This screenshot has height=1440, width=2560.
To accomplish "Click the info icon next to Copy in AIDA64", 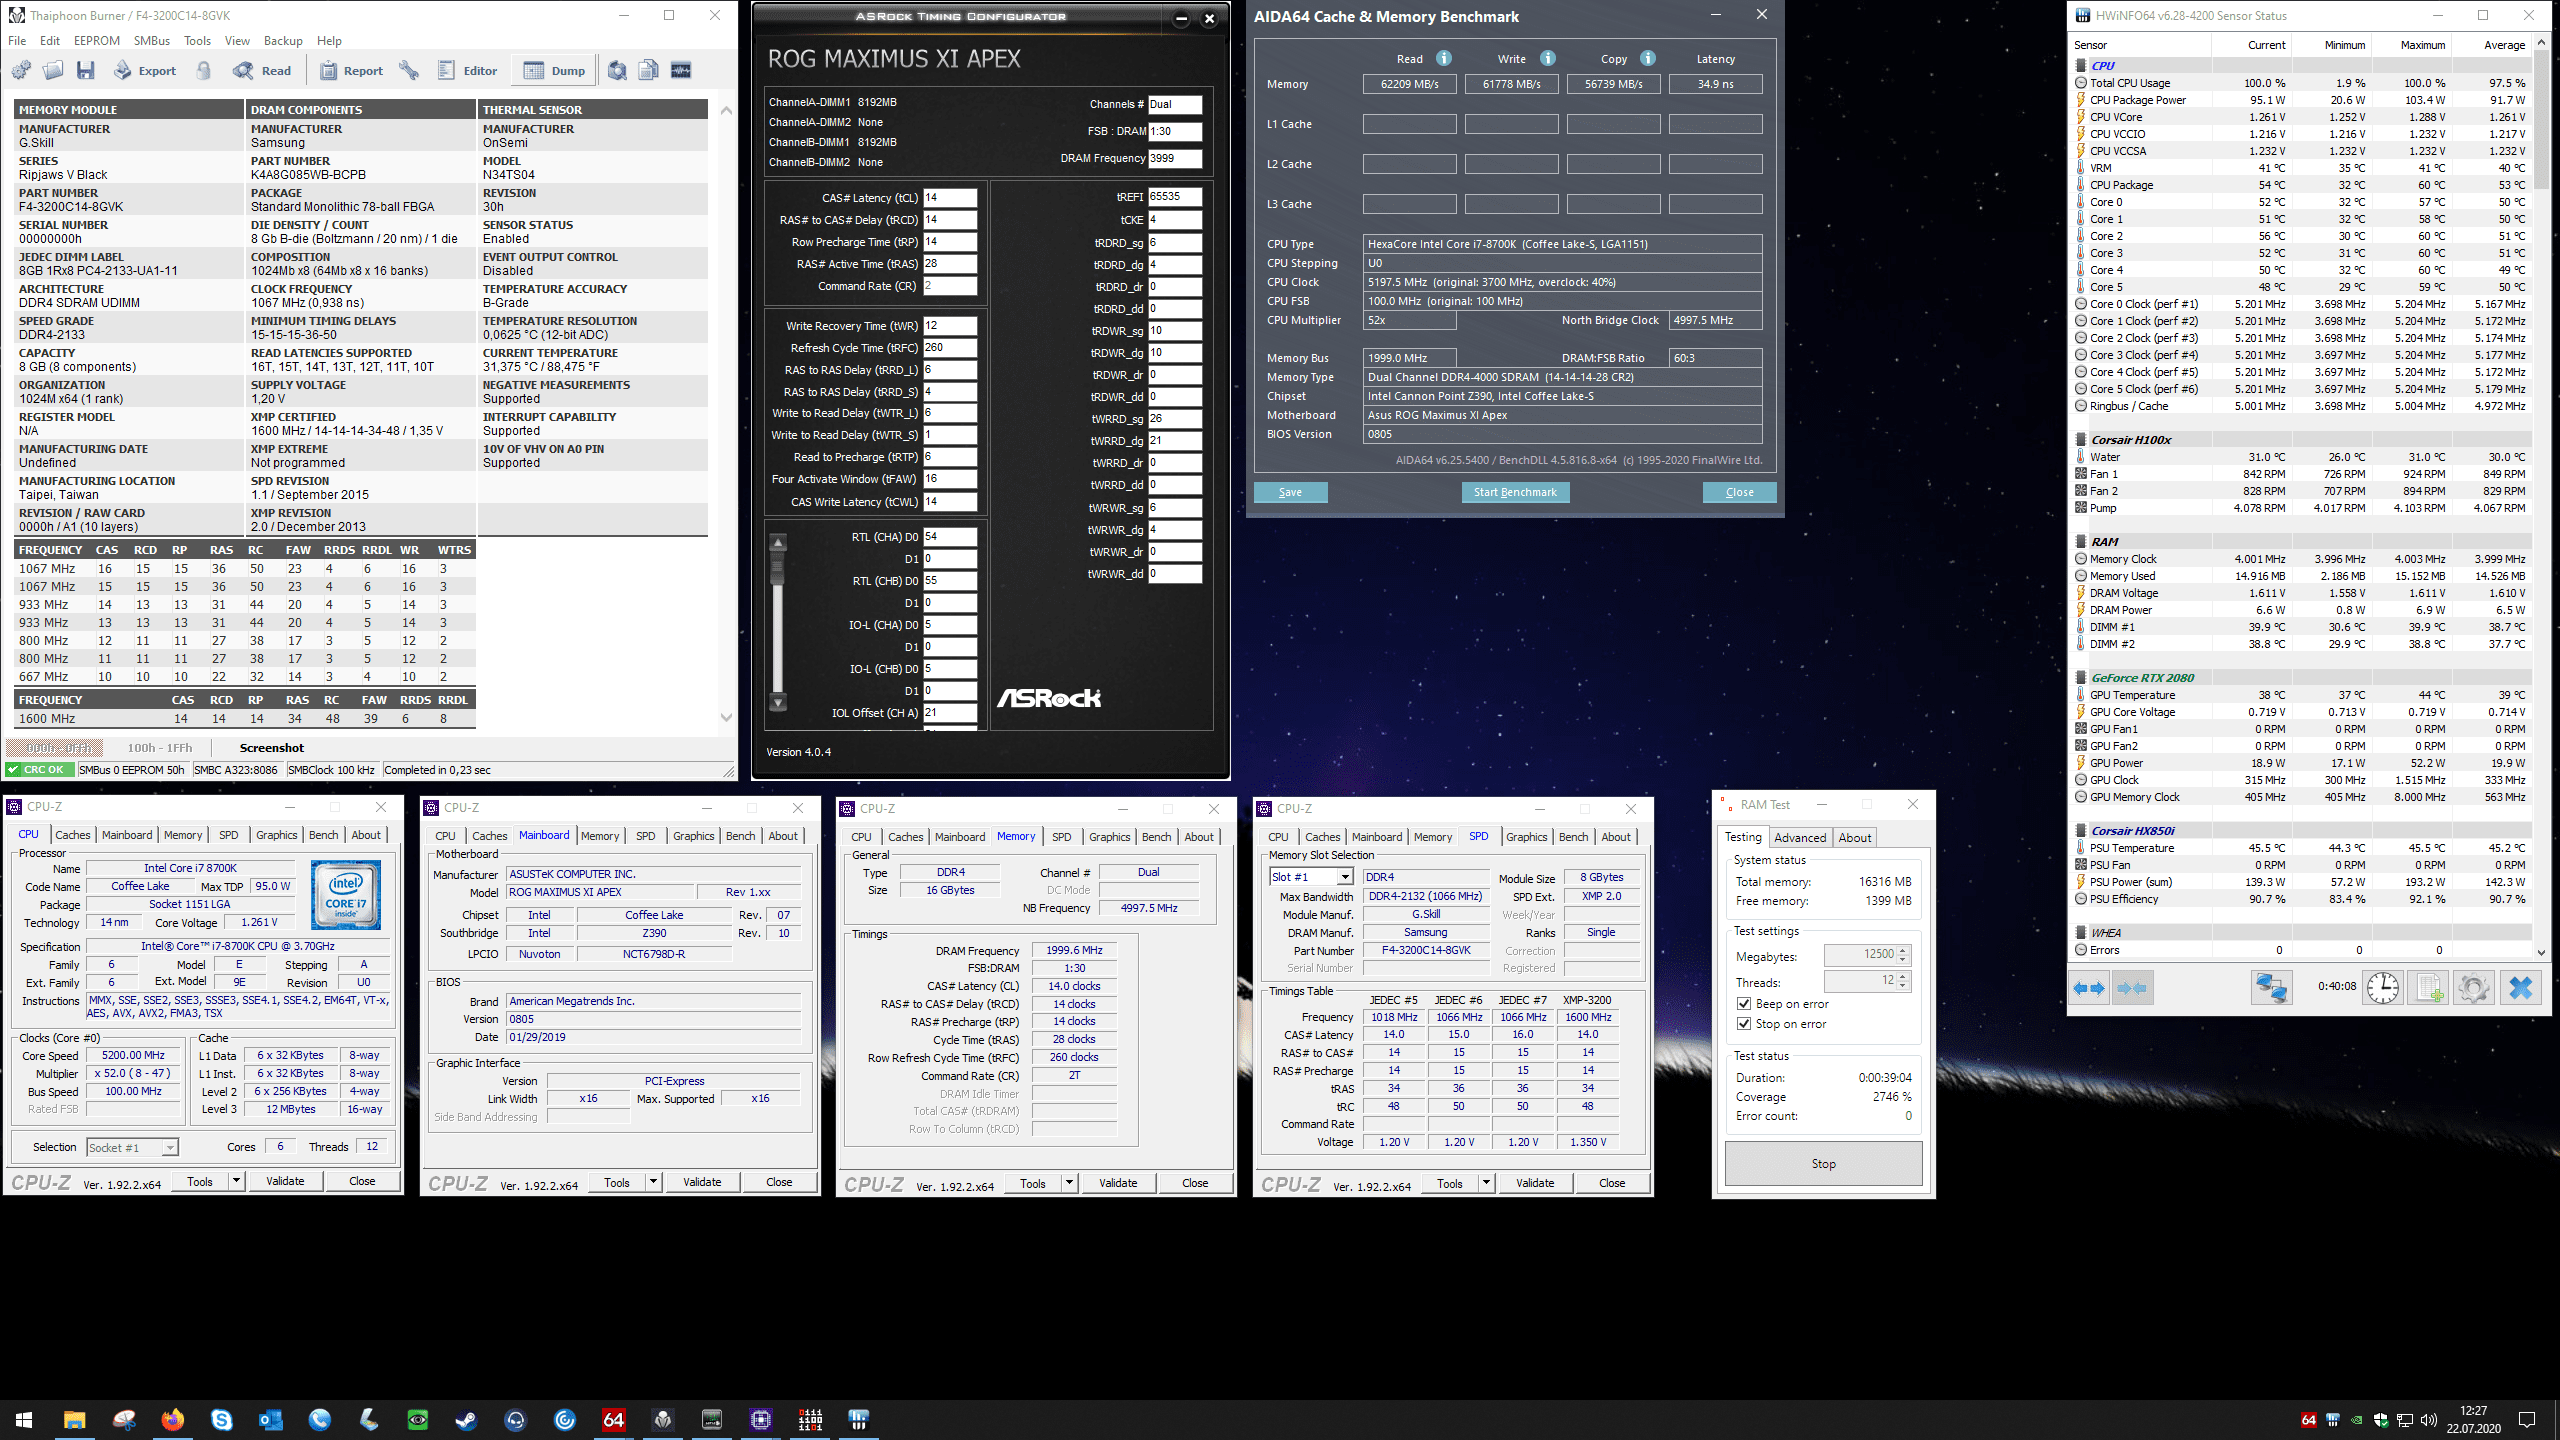I will [1648, 58].
